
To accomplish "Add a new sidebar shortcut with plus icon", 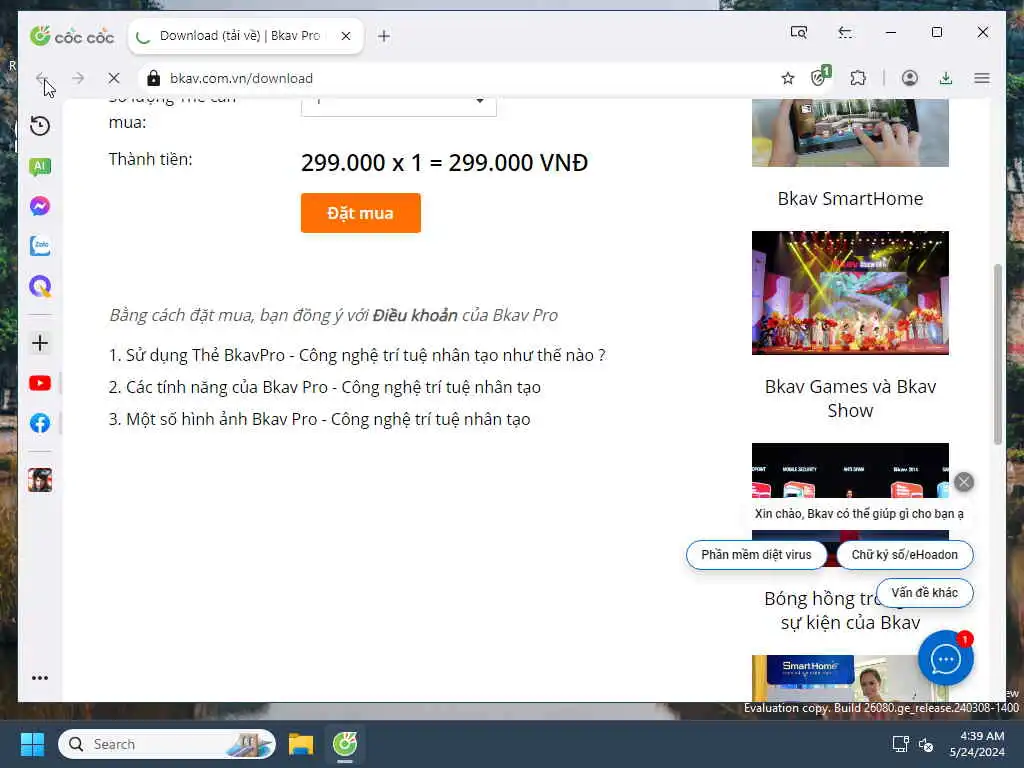I will point(40,343).
